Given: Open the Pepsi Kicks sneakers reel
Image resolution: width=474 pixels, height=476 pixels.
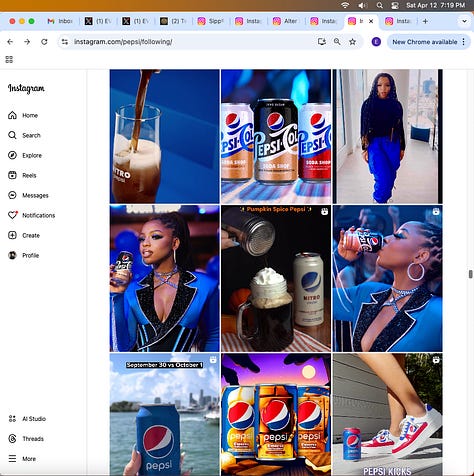Looking at the screenshot, I should pos(388,415).
